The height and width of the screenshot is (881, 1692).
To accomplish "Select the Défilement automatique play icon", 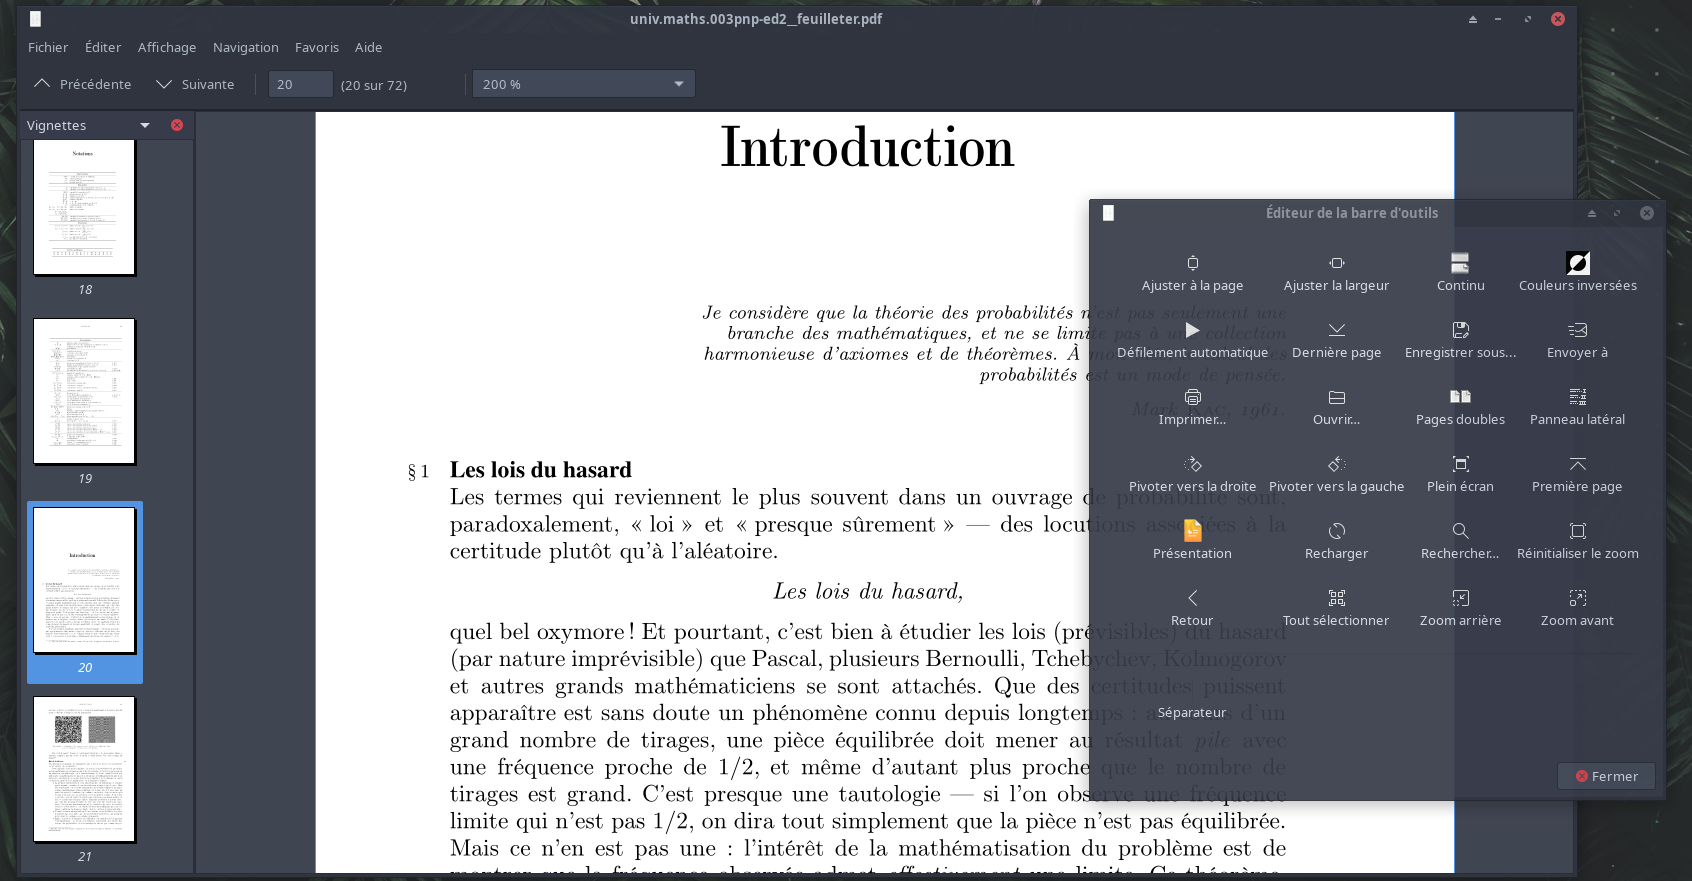I will pyautogui.click(x=1192, y=330).
